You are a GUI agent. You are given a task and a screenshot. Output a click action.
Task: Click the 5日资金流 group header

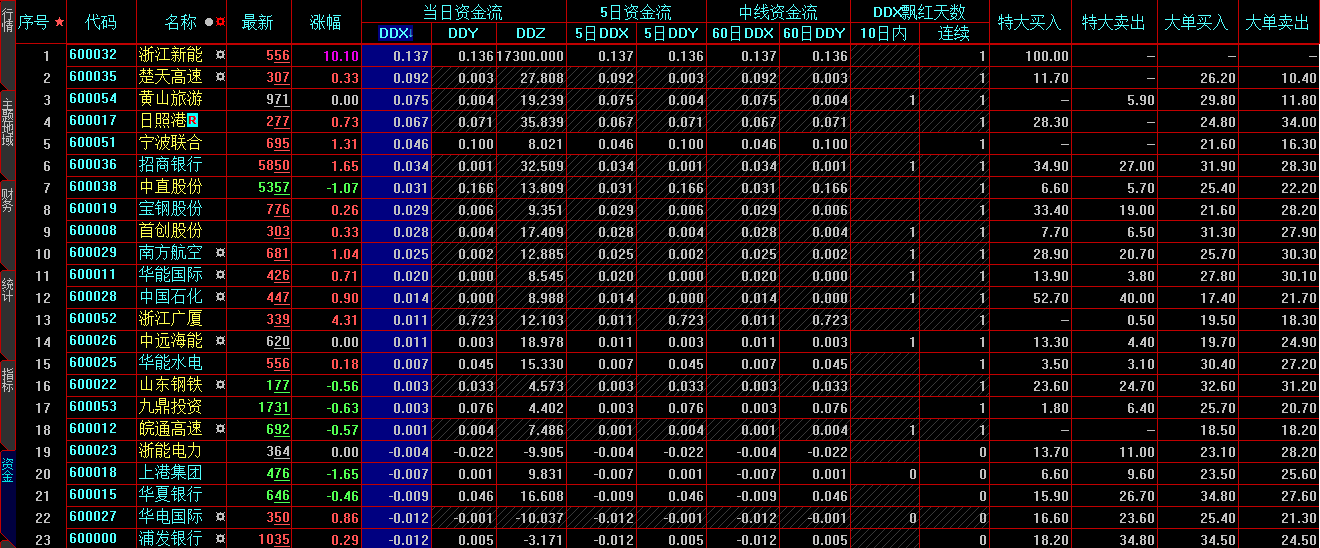(x=636, y=12)
